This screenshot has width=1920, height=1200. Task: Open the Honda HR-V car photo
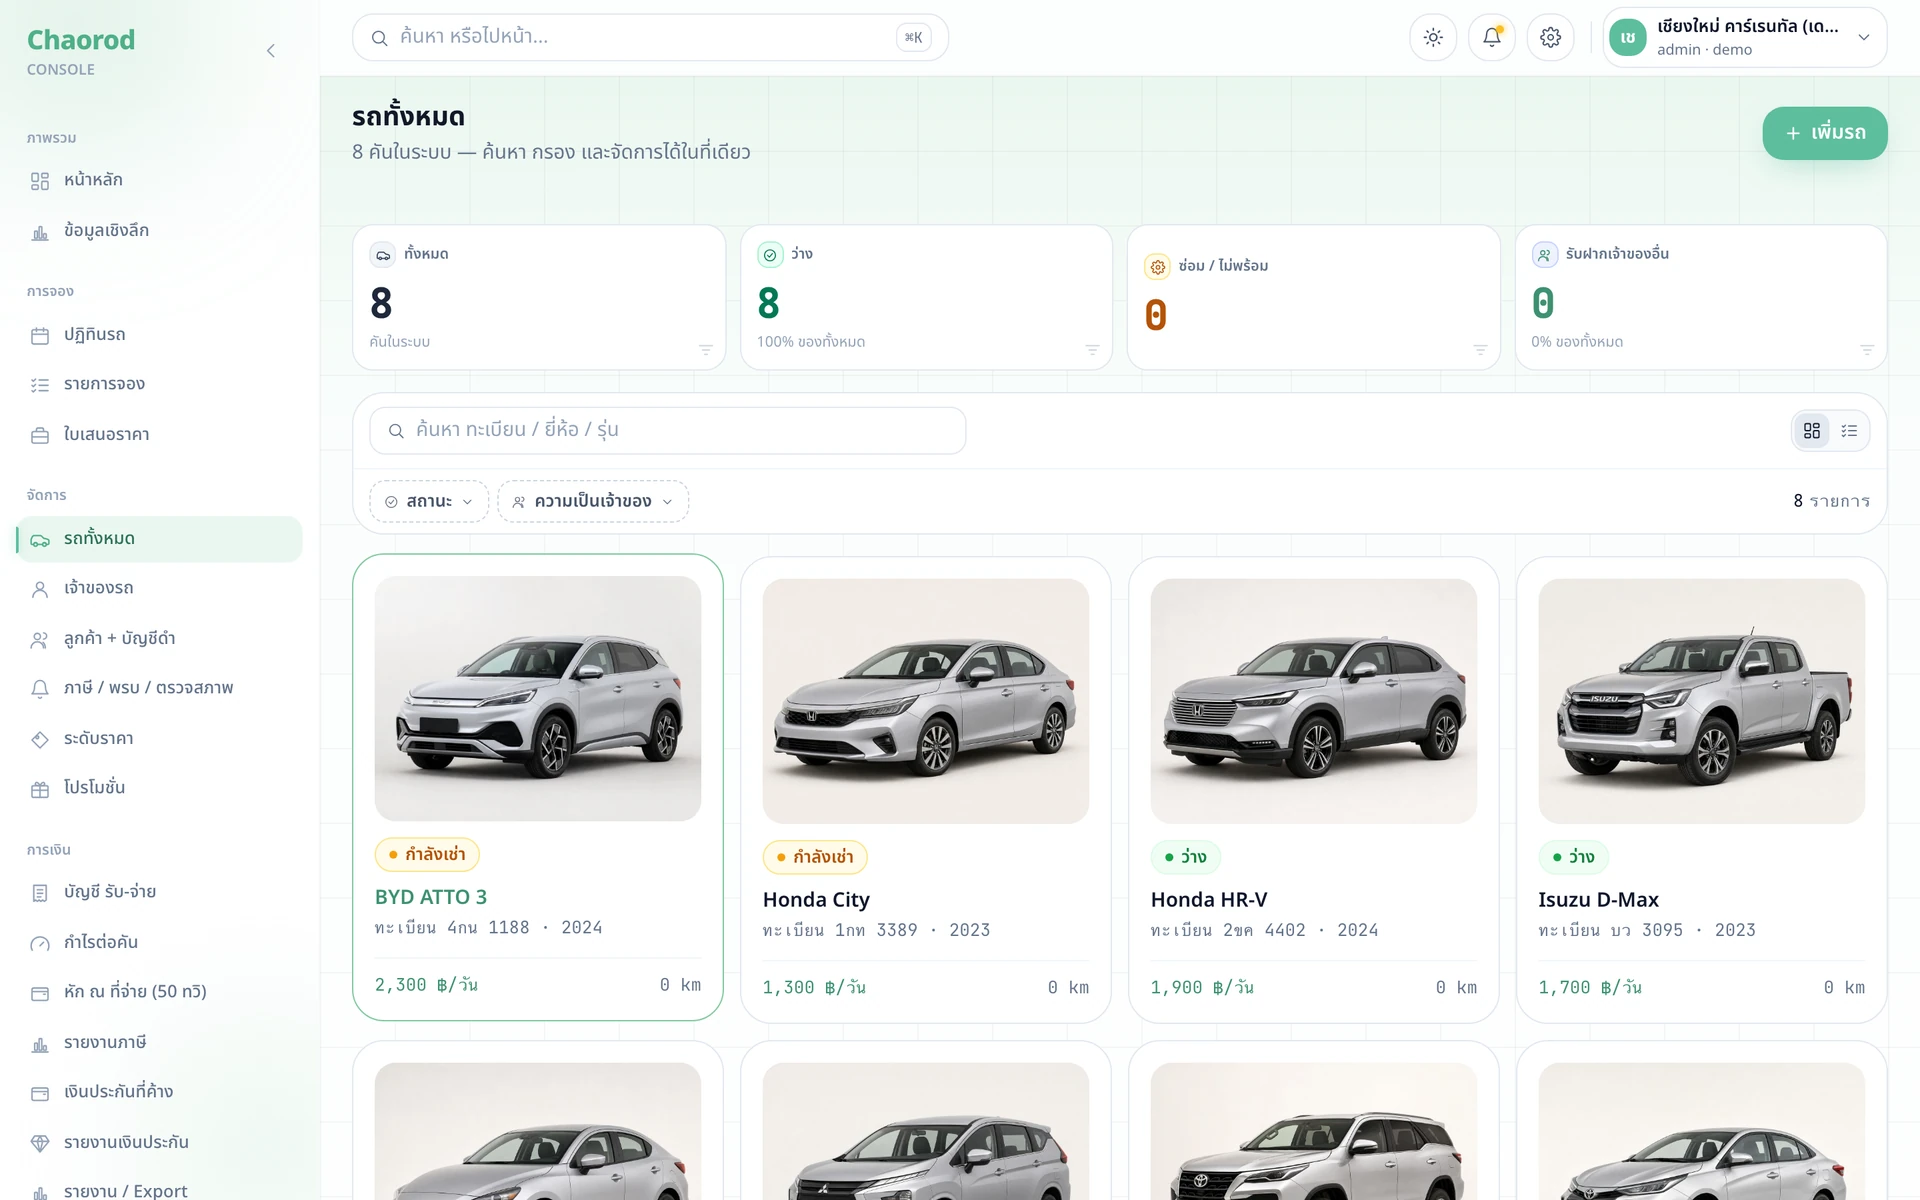pos(1314,701)
